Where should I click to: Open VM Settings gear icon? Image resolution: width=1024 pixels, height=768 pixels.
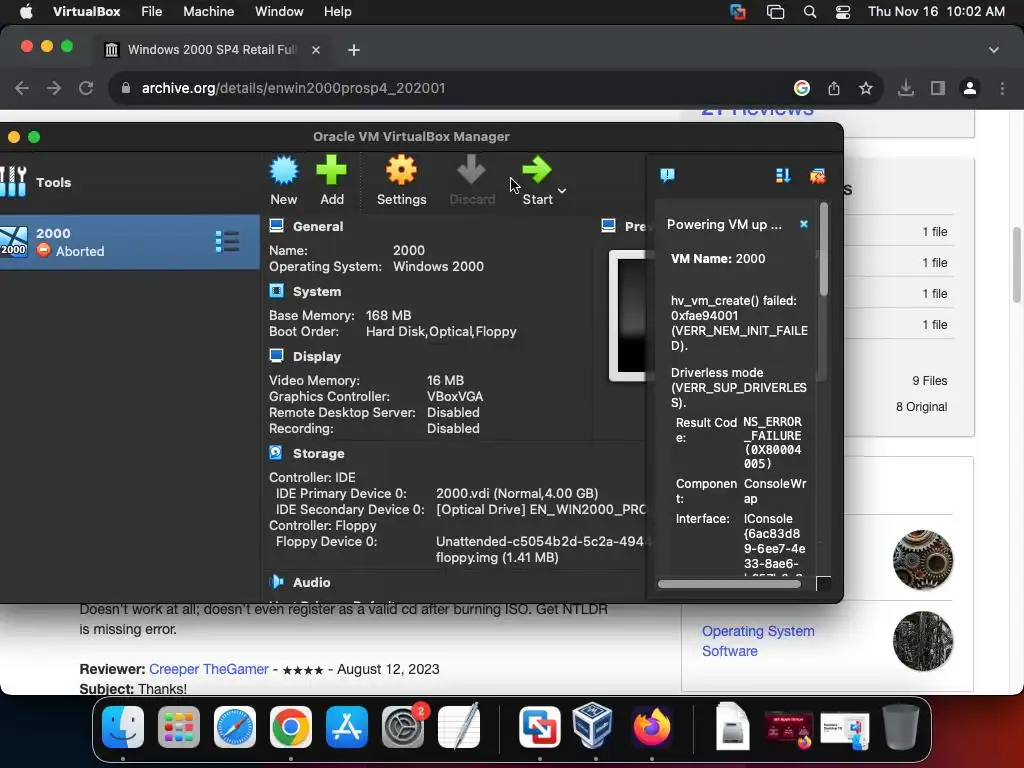point(401,171)
